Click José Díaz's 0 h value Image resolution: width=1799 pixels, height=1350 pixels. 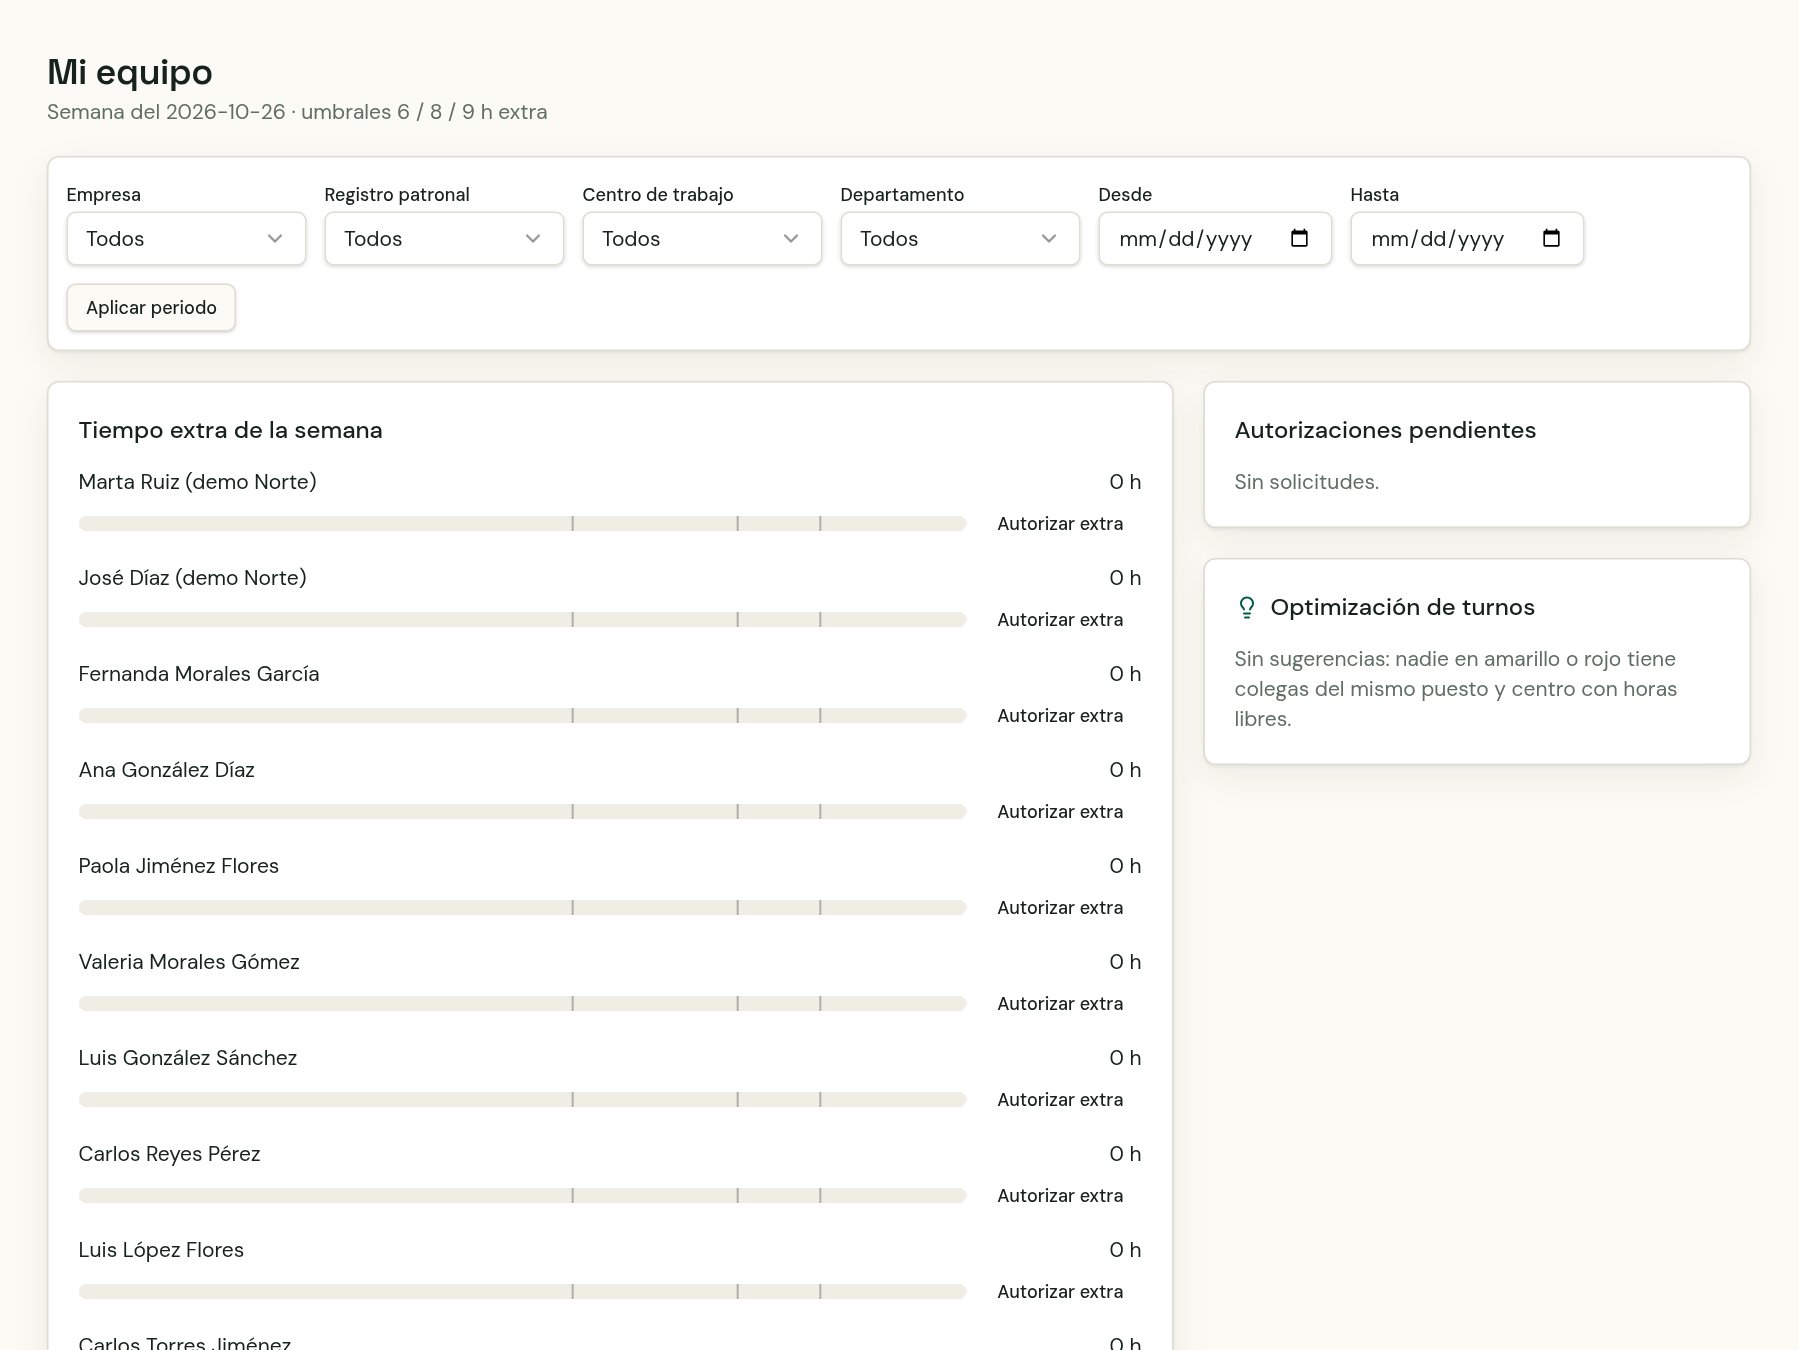pyautogui.click(x=1125, y=578)
